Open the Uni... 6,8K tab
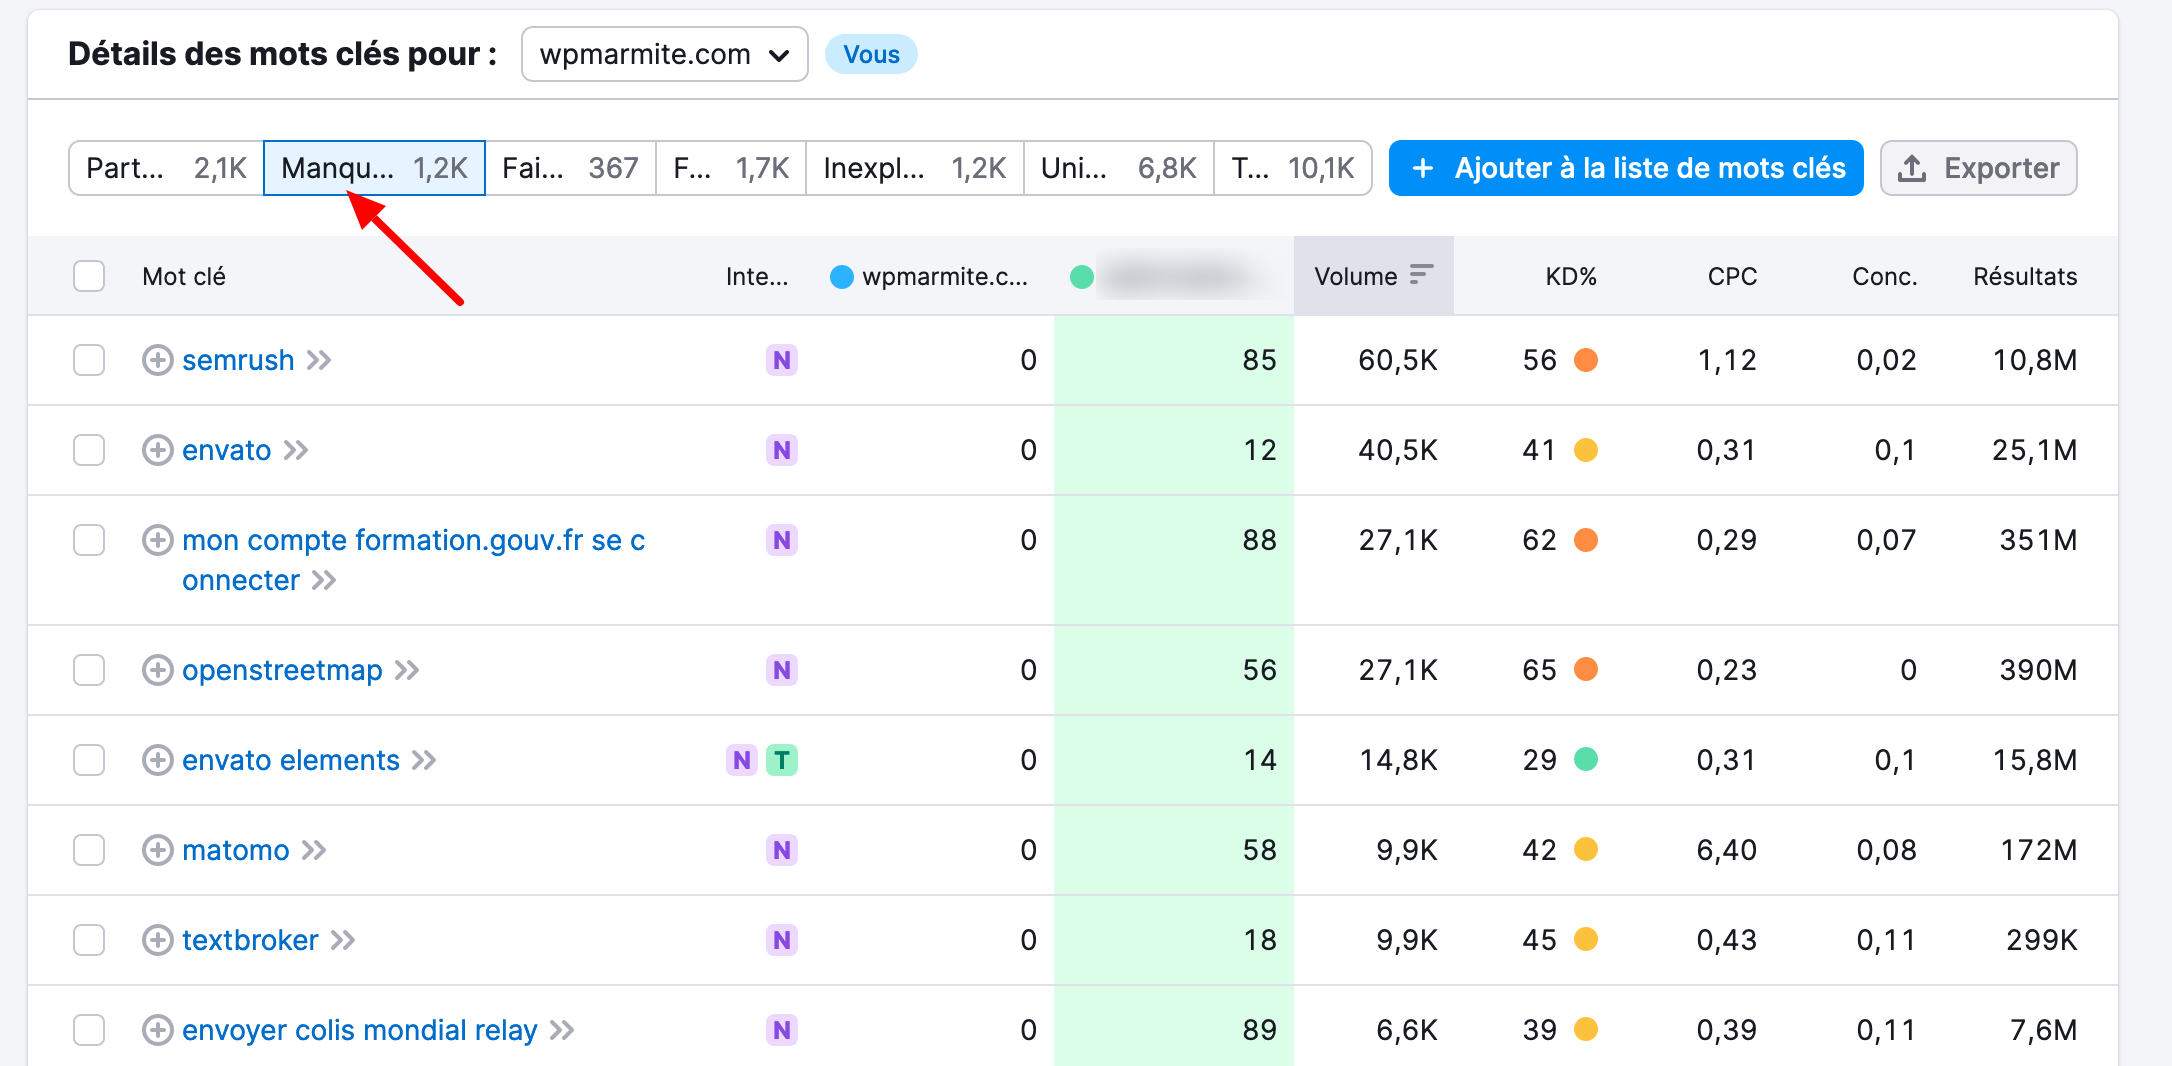 point(1119,168)
